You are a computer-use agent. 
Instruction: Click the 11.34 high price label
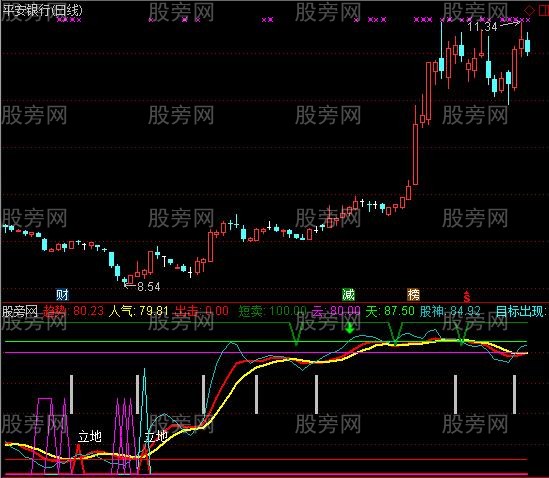[482, 27]
